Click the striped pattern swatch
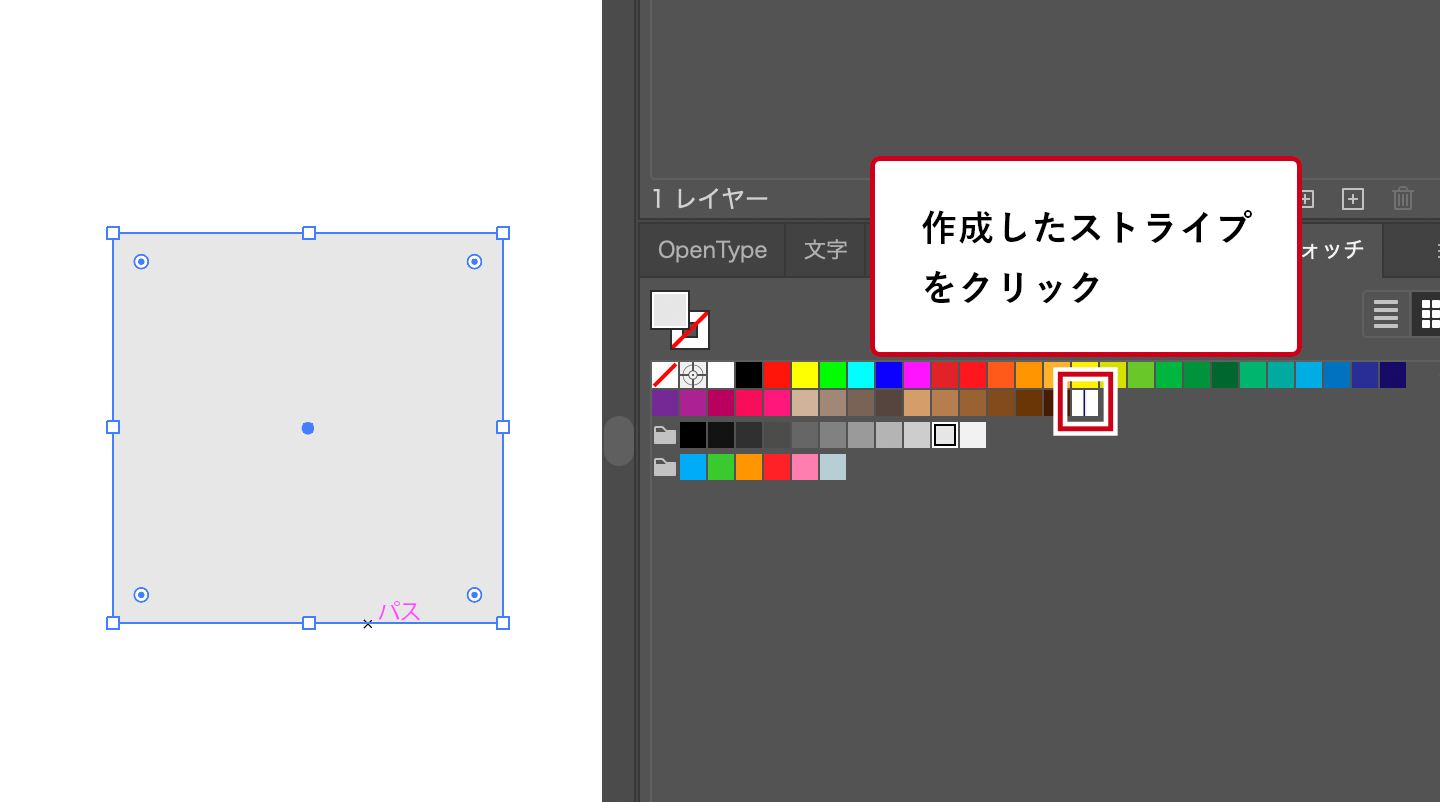This screenshot has width=1440, height=802. tap(1085, 402)
